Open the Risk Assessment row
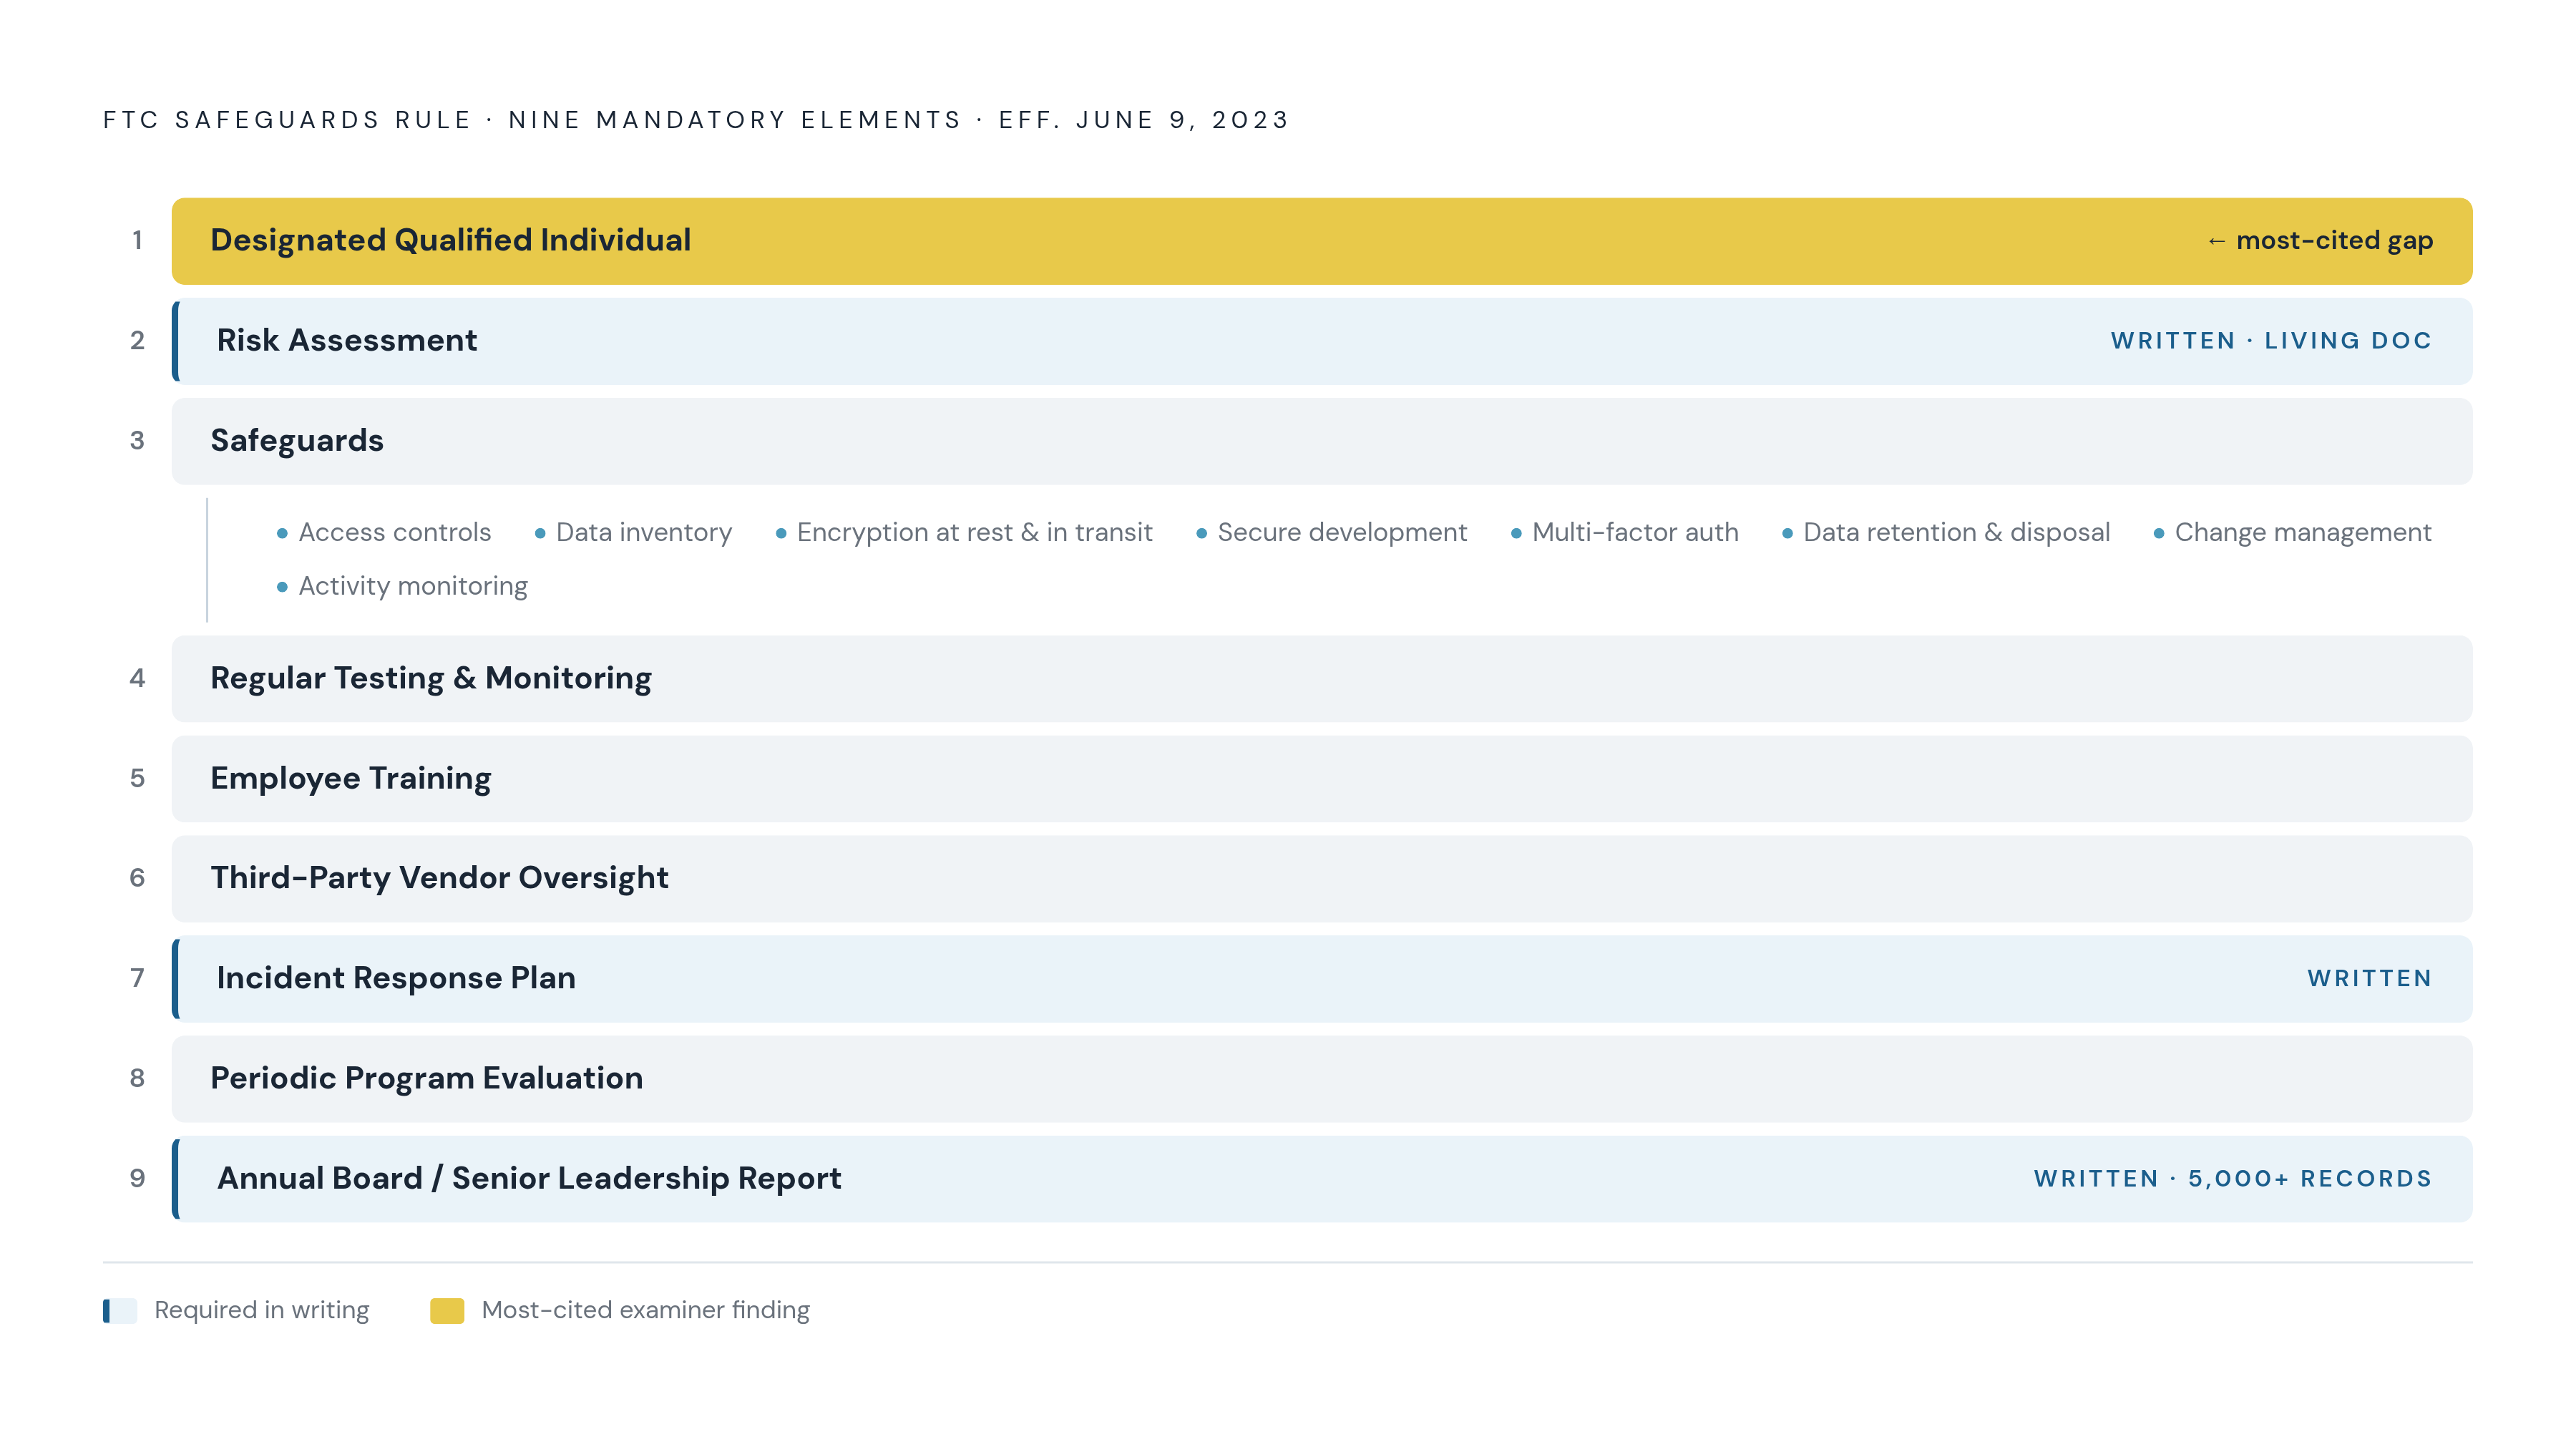 click(1321, 341)
